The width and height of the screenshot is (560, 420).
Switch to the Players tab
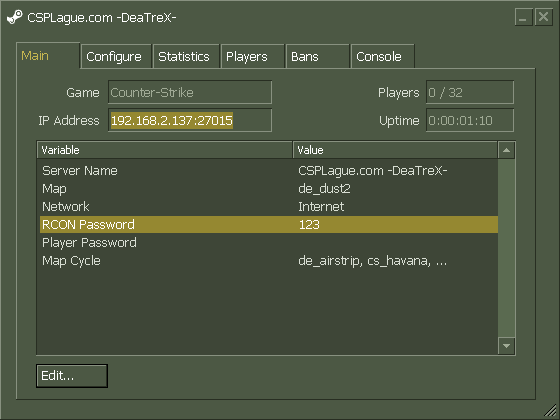[x=252, y=56]
